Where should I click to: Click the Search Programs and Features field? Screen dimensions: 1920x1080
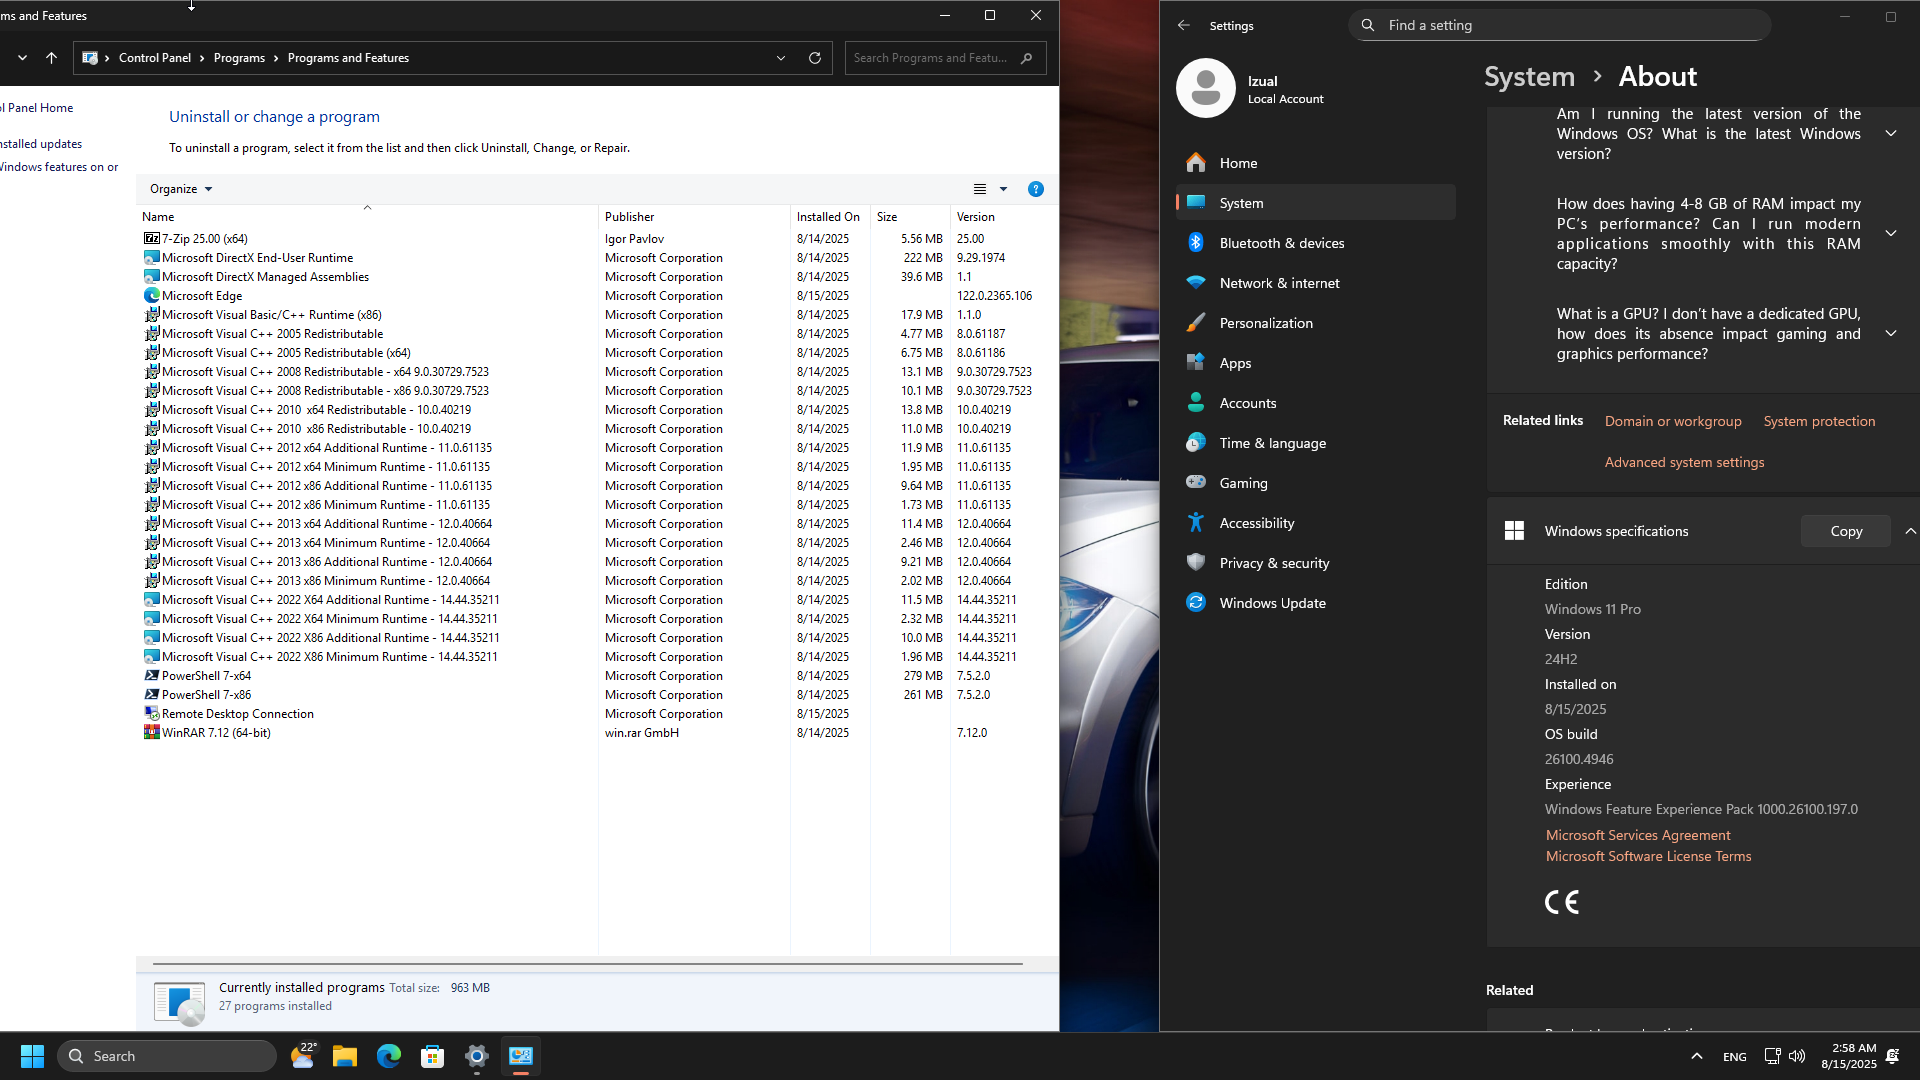[x=945, y=58]
